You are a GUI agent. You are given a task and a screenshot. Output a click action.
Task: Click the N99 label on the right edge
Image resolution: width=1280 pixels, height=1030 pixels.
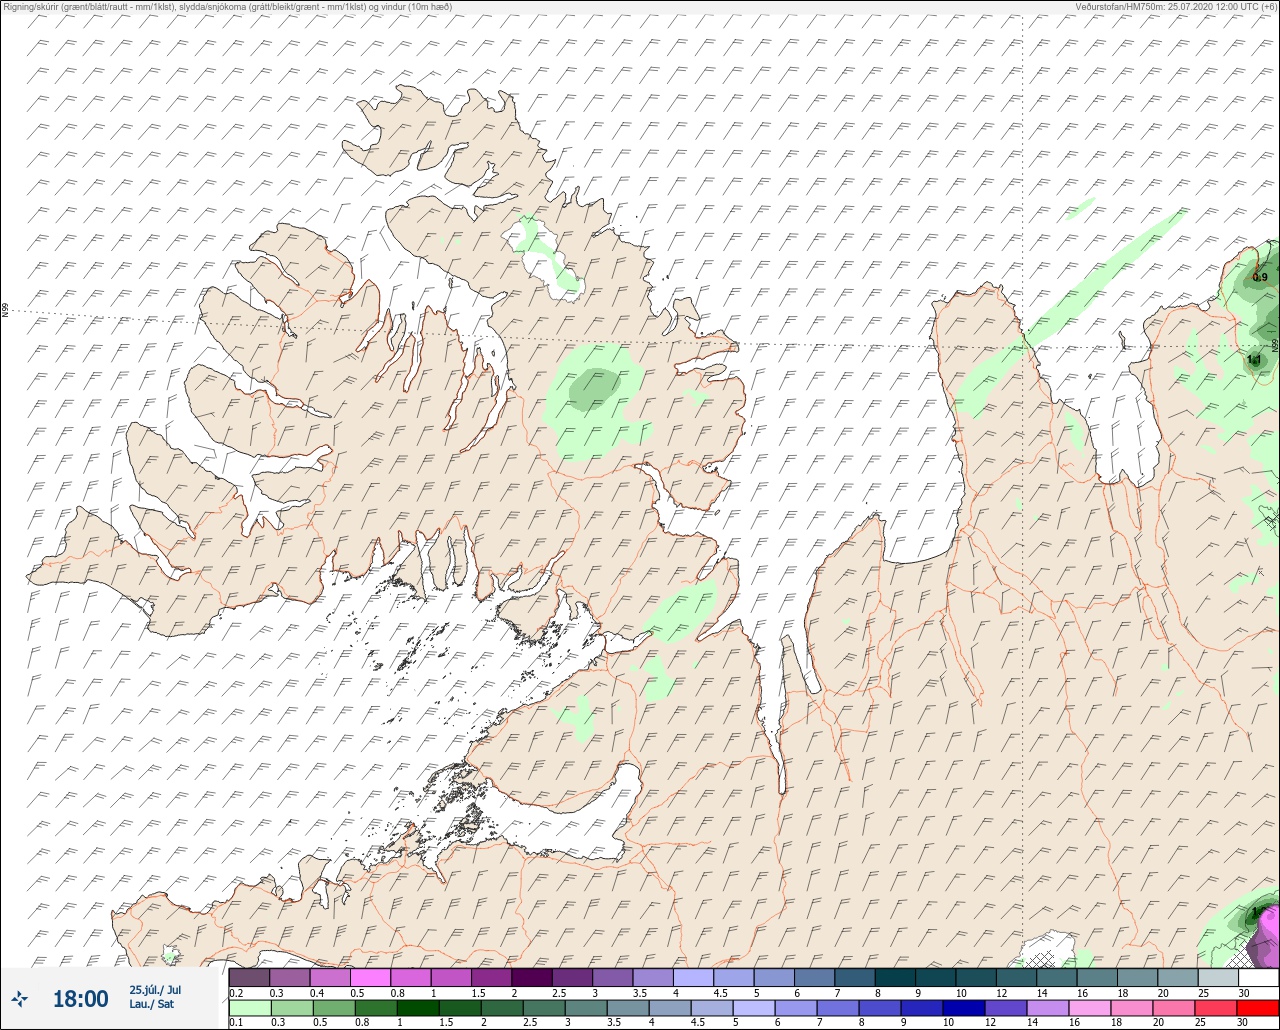click(x=1275, y=345)
